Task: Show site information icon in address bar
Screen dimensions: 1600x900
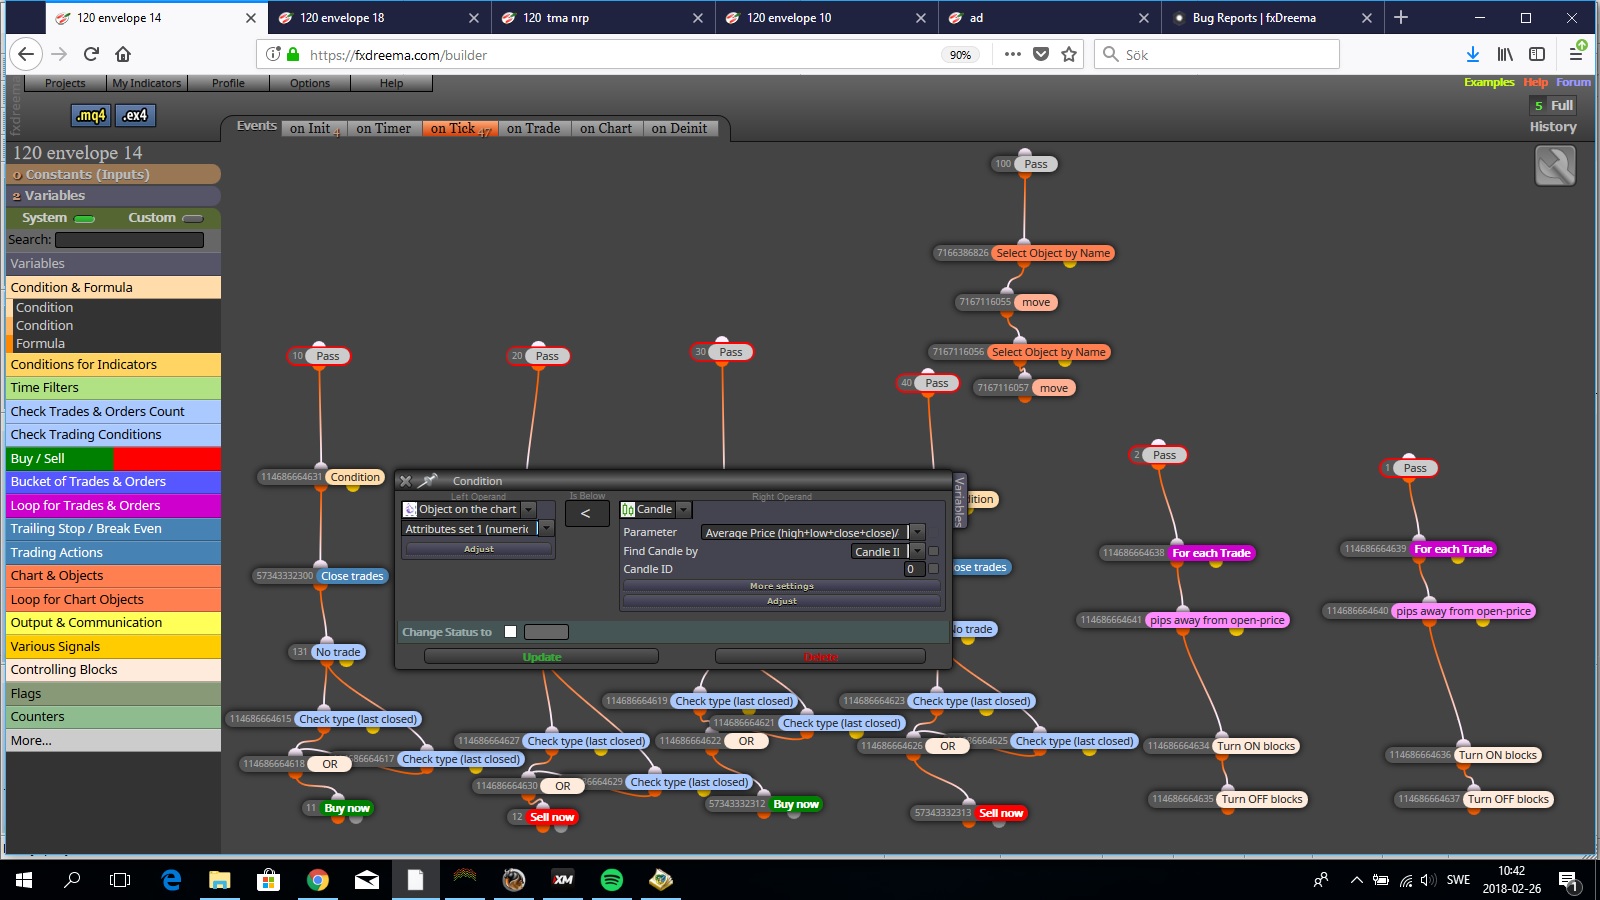Action: pos(273,54)
